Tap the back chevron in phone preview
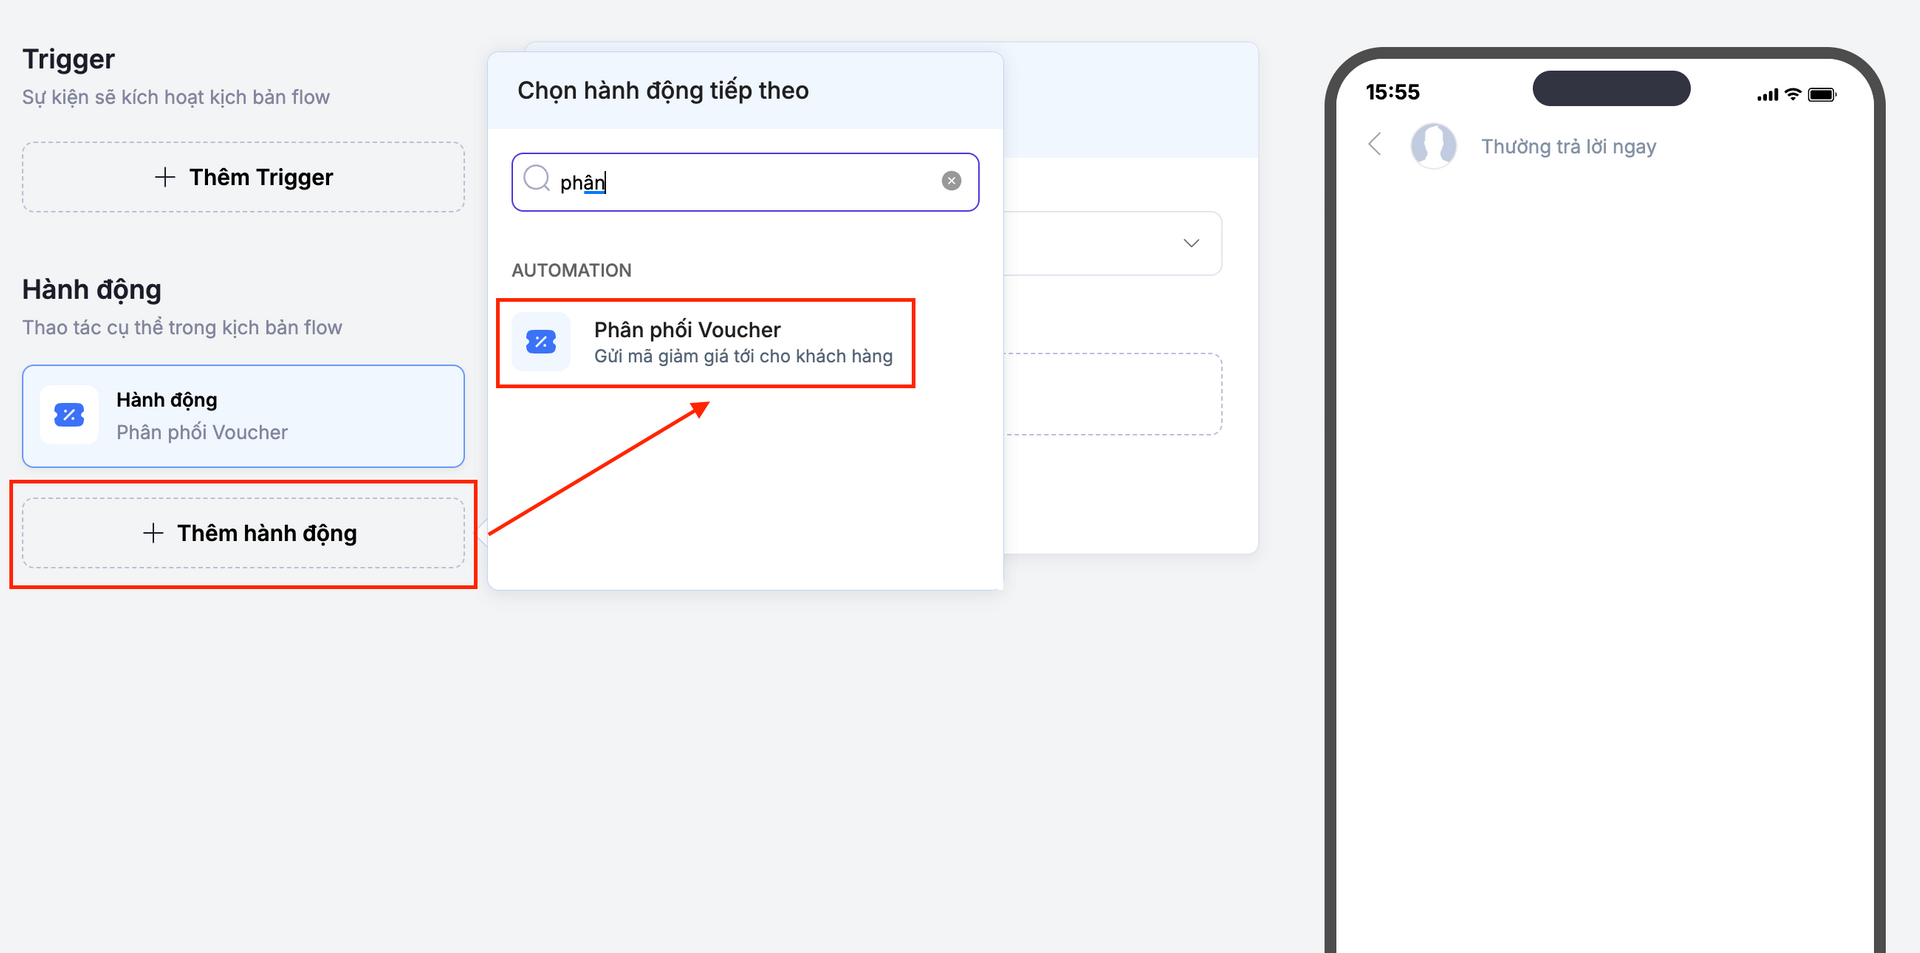1920x953 pixels. pyautogui.click(x=1375, y=144)
